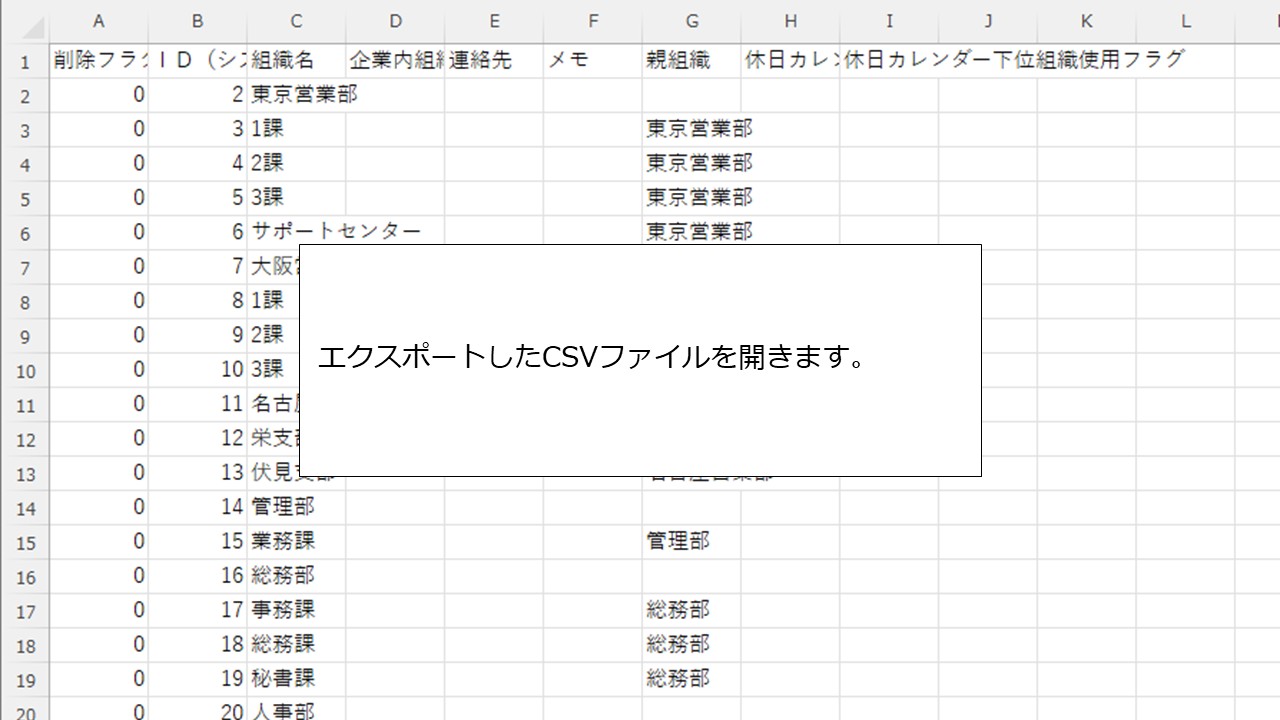Select the 栄支部 cell in row 12
This screenshot has width=1280, height=720.
[x=295, y=438]
